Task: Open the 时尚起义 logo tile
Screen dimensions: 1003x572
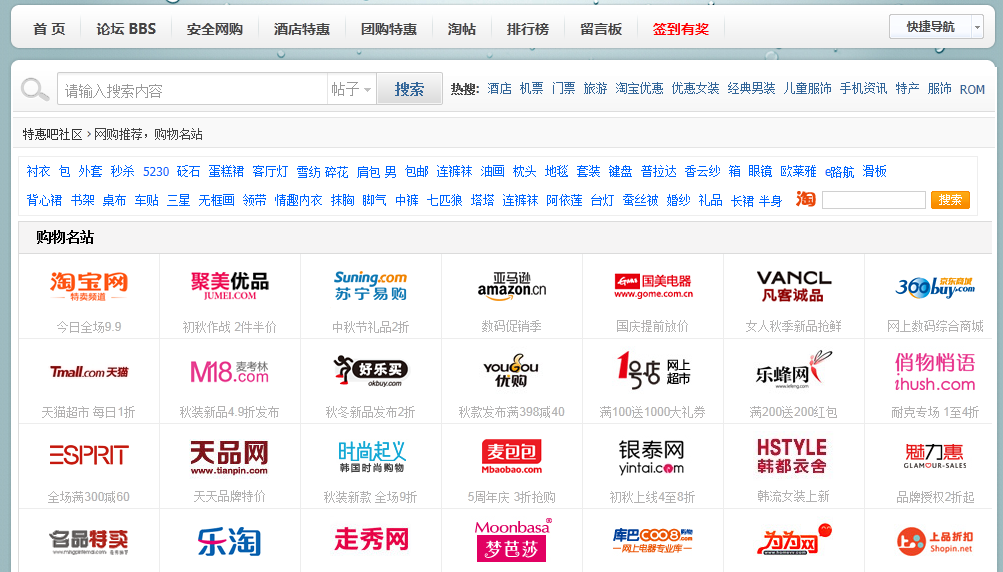Action: [x=372, y=457]
